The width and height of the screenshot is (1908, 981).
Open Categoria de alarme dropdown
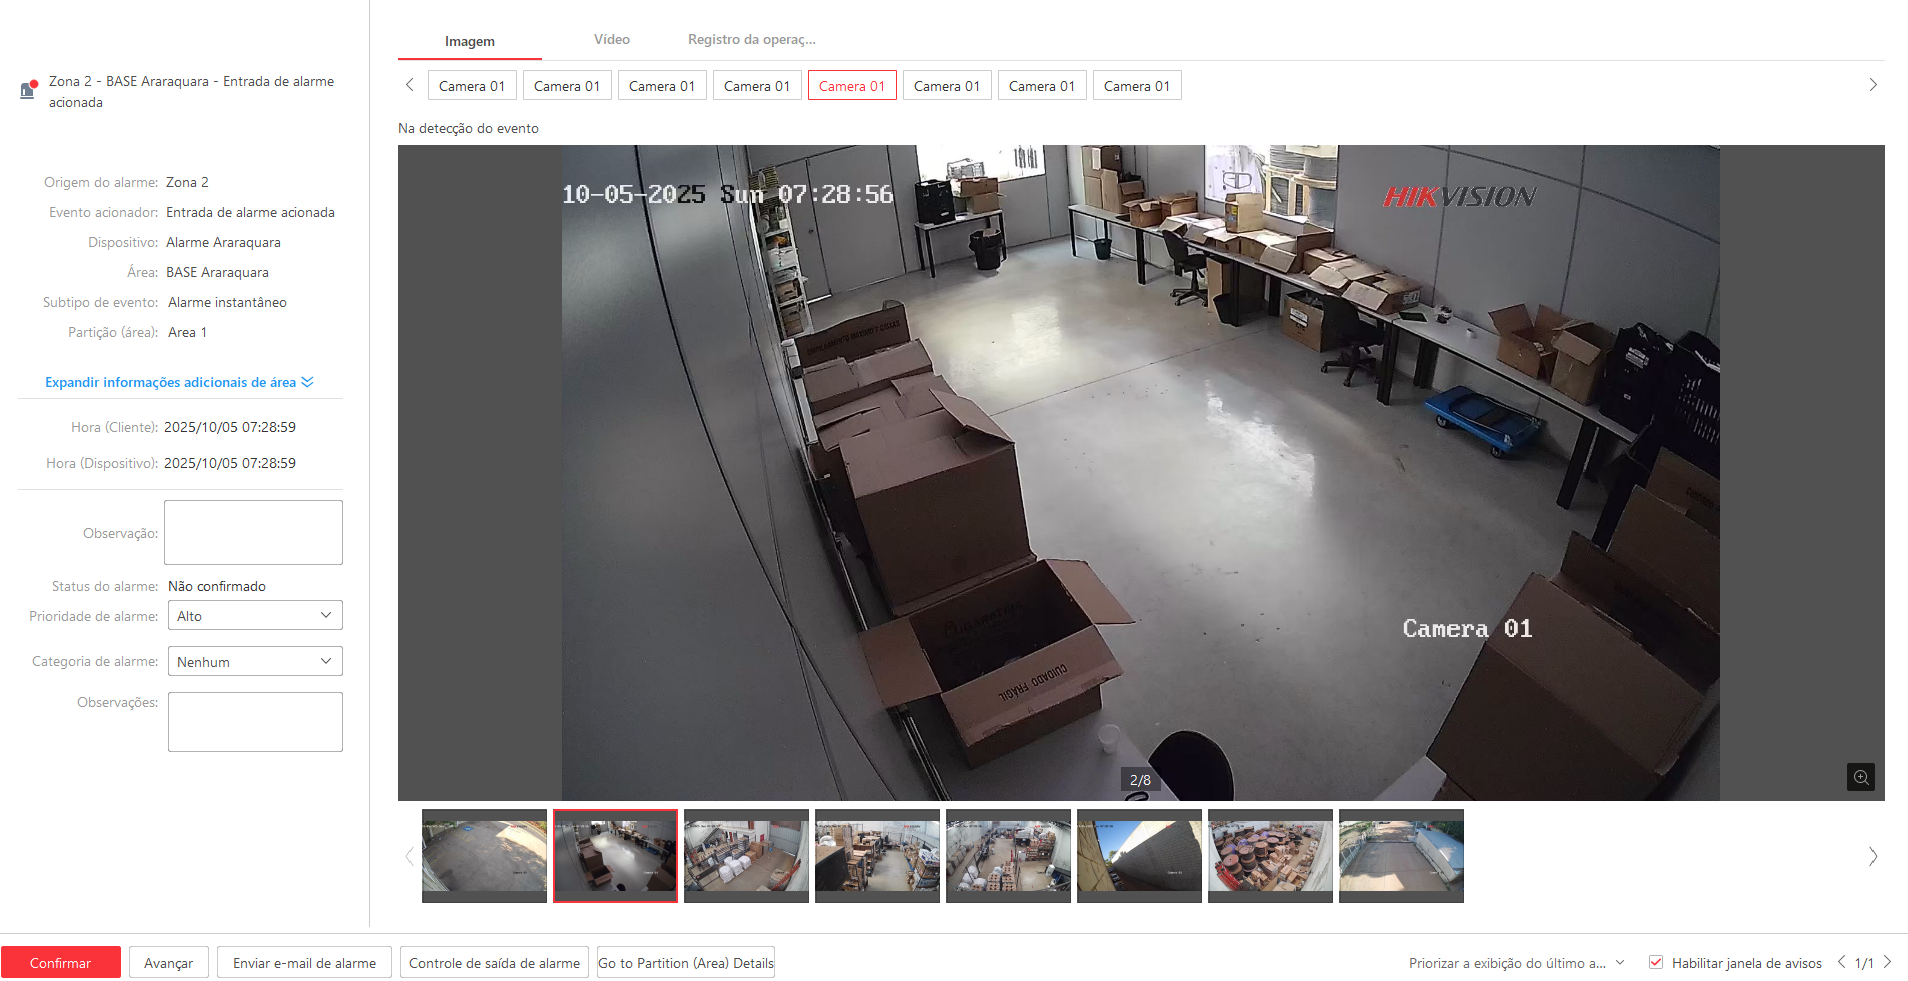(255, 662)
